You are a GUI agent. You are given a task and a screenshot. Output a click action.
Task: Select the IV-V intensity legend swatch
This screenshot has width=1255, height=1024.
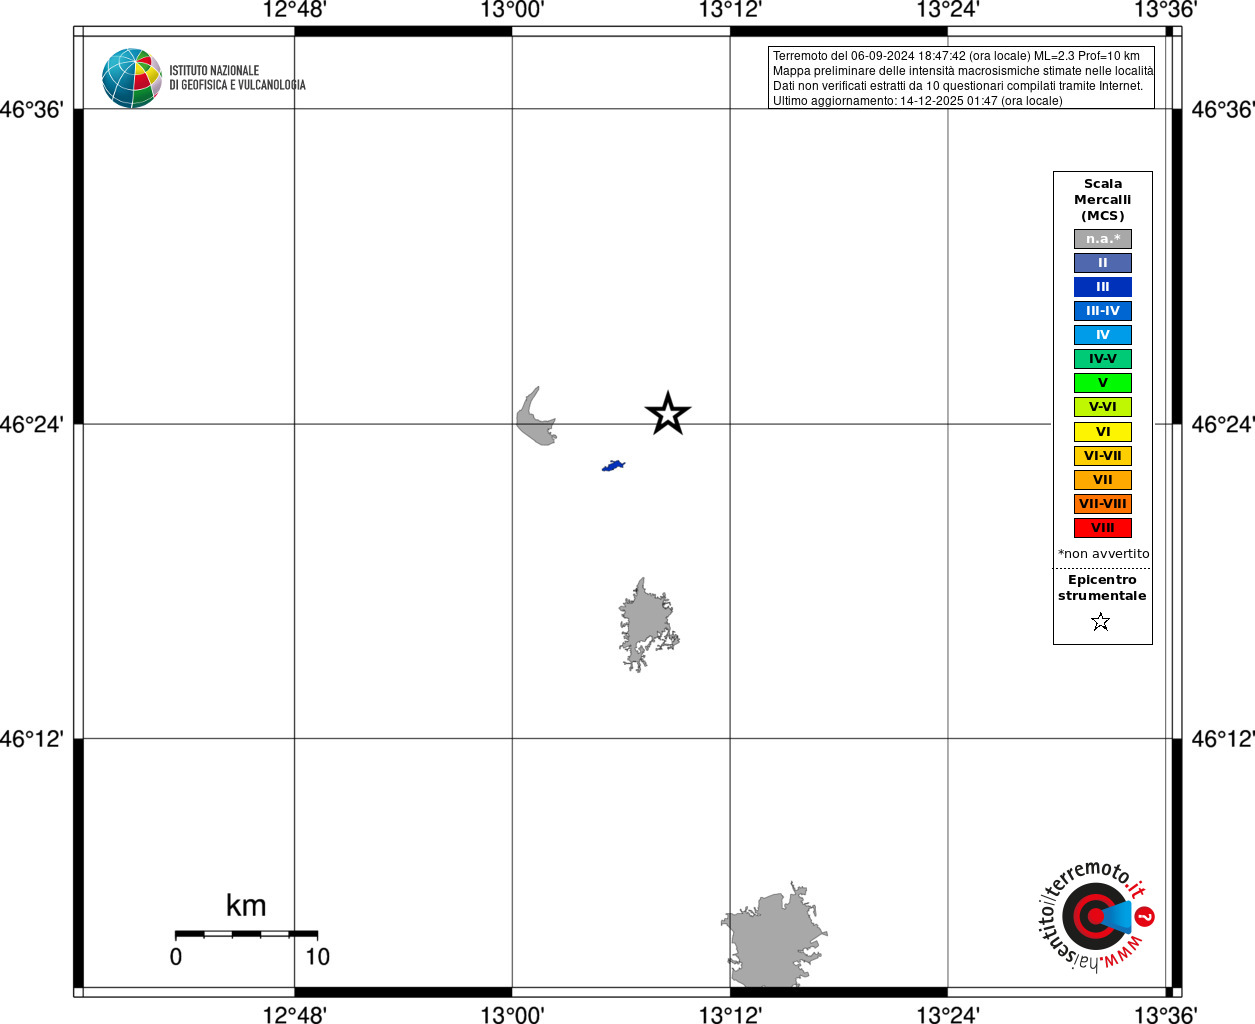tap(1103, 359)
